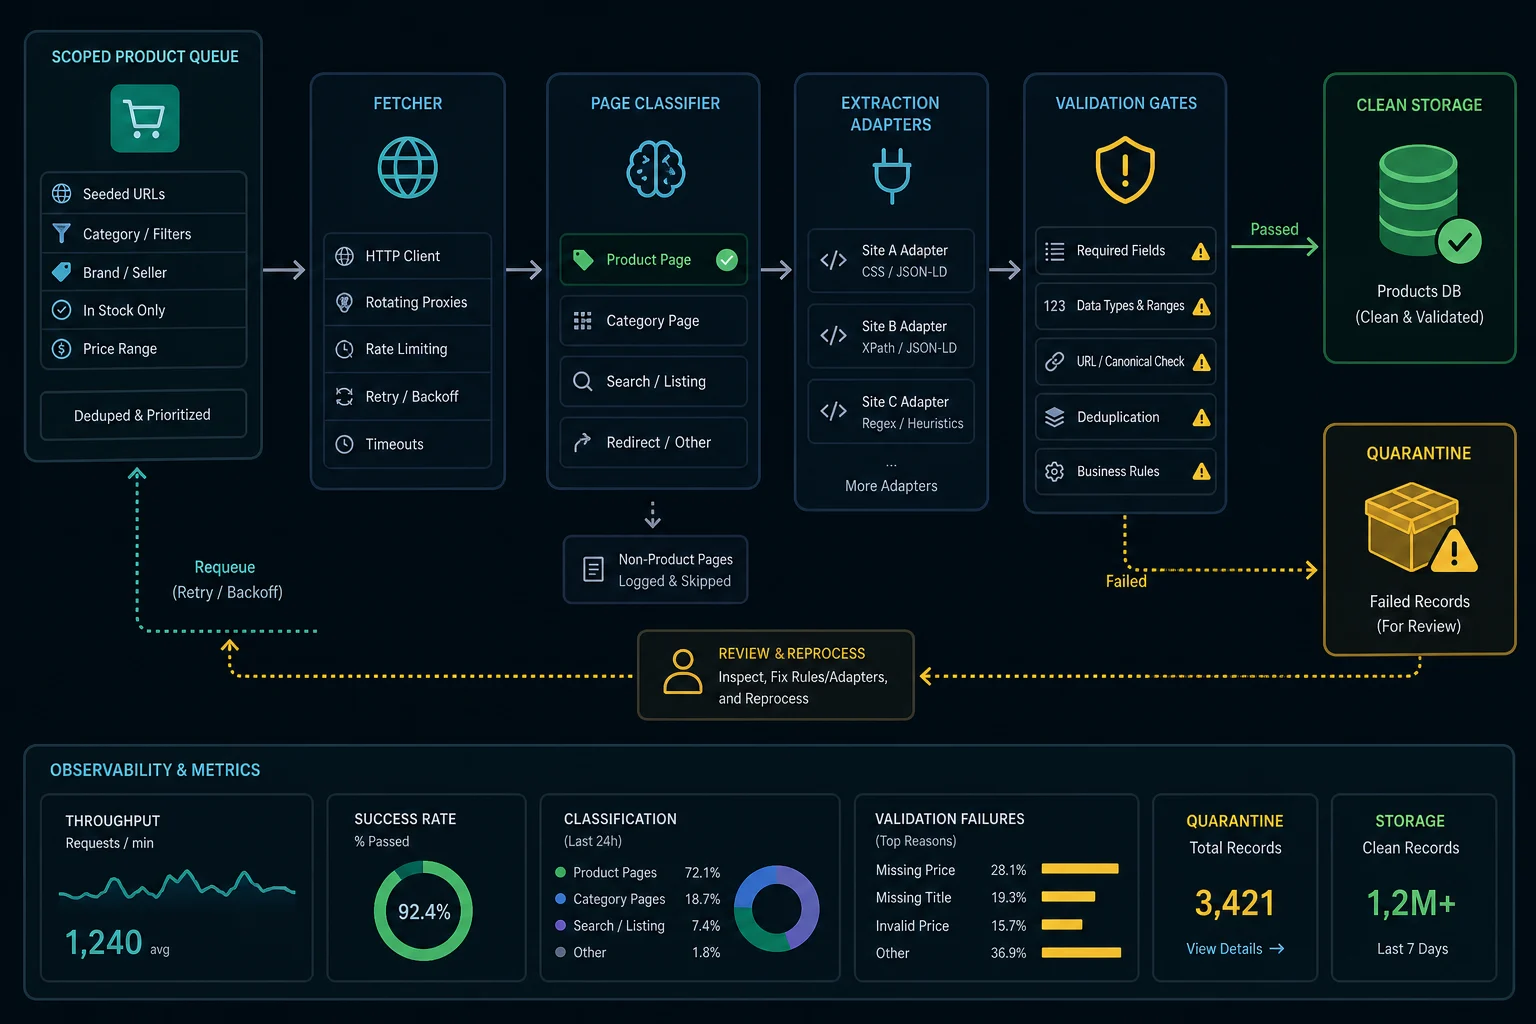Click the code icon for Site C Adapter
This screenshot has height=1024, width=1536.
[x=833, y=411]
